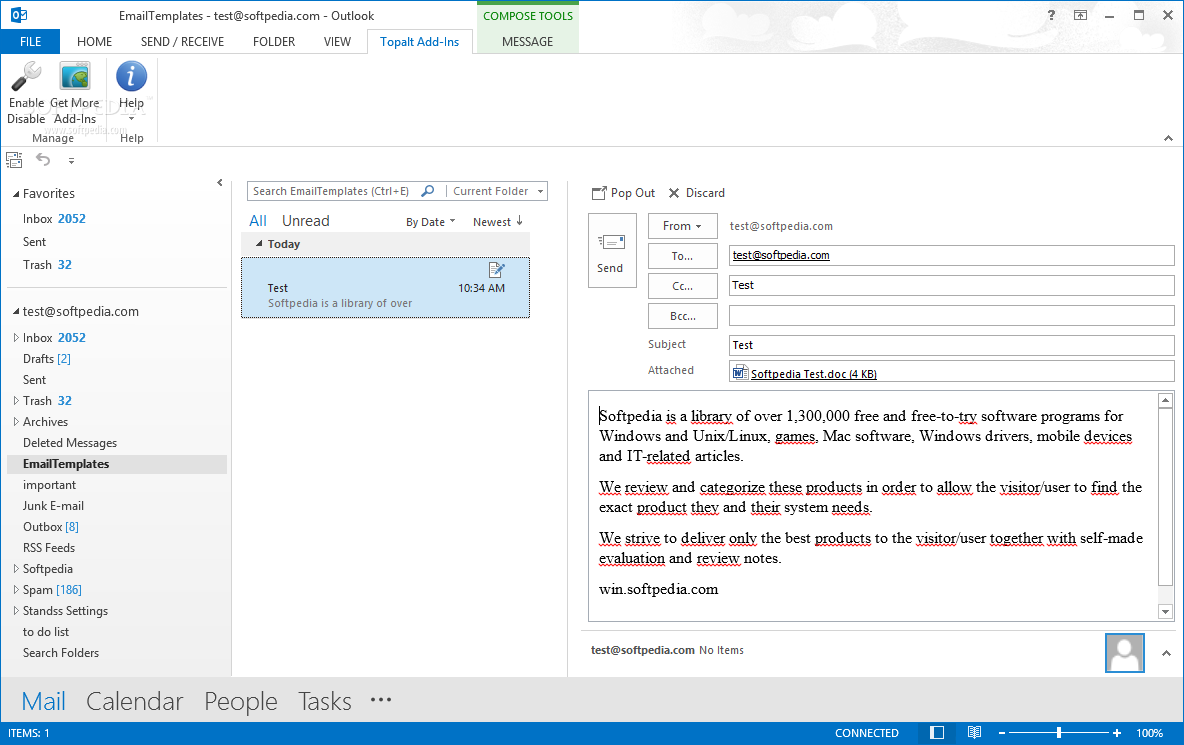Click the zoom in plus button
The height and width of the screenshot is (745, 1184).
(x=1117, y=733)
